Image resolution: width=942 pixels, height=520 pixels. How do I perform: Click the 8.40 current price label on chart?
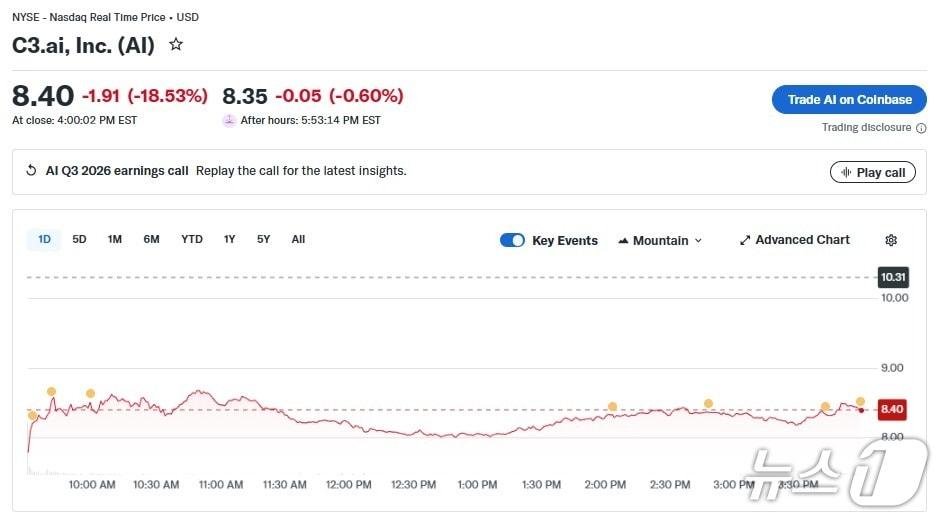point(891,409)
